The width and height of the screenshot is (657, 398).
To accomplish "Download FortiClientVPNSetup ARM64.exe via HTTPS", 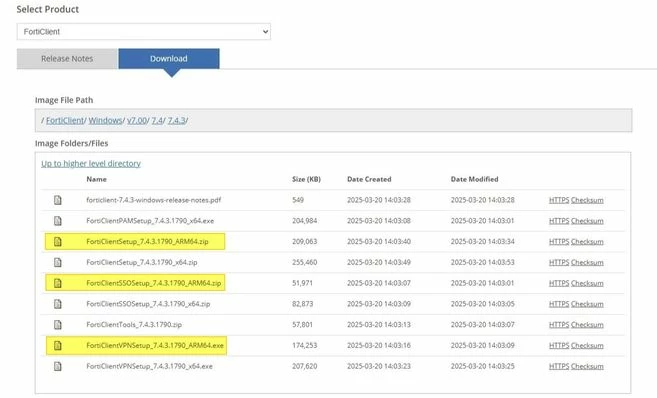I will (559, 346).
